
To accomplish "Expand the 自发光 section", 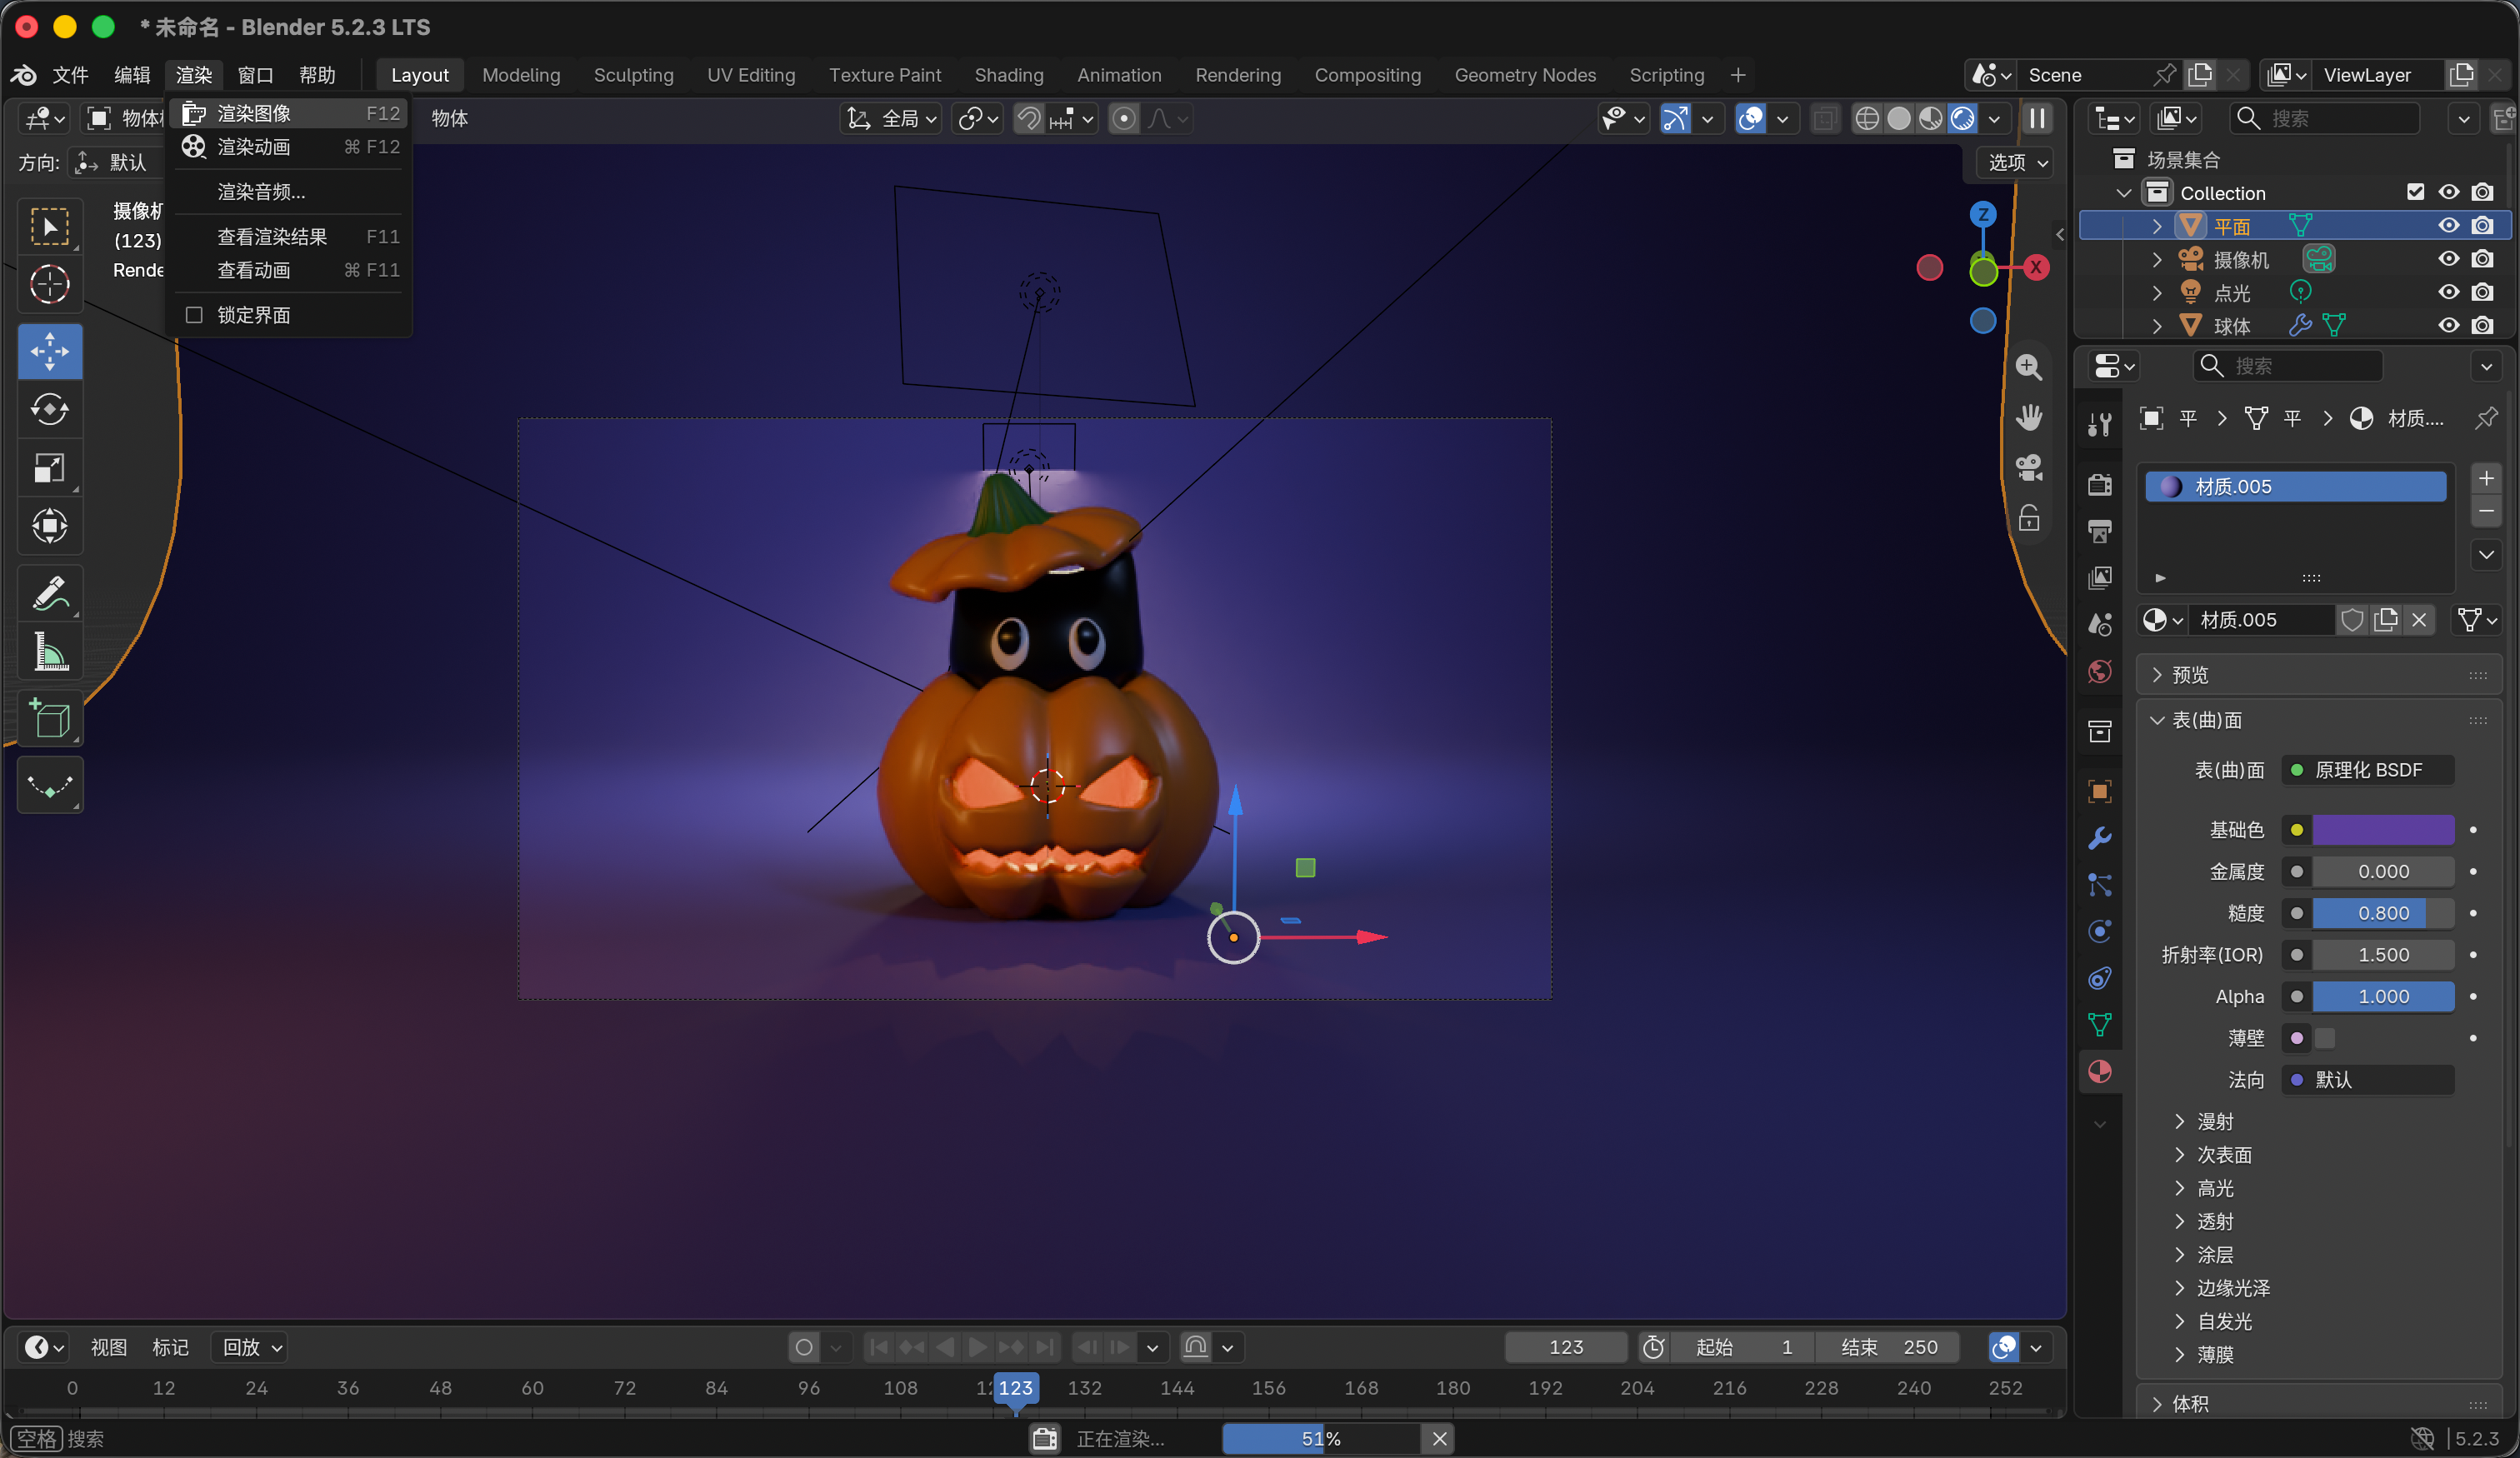I will point(2225,1321).
